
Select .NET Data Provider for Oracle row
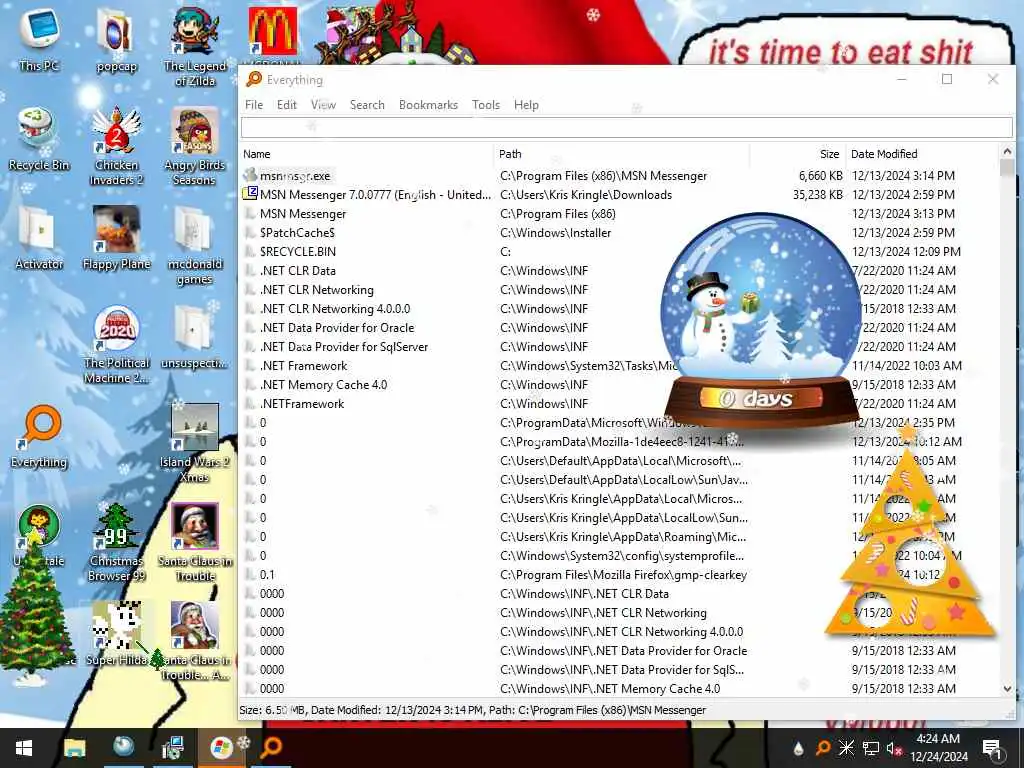click(x=620, y=328)
